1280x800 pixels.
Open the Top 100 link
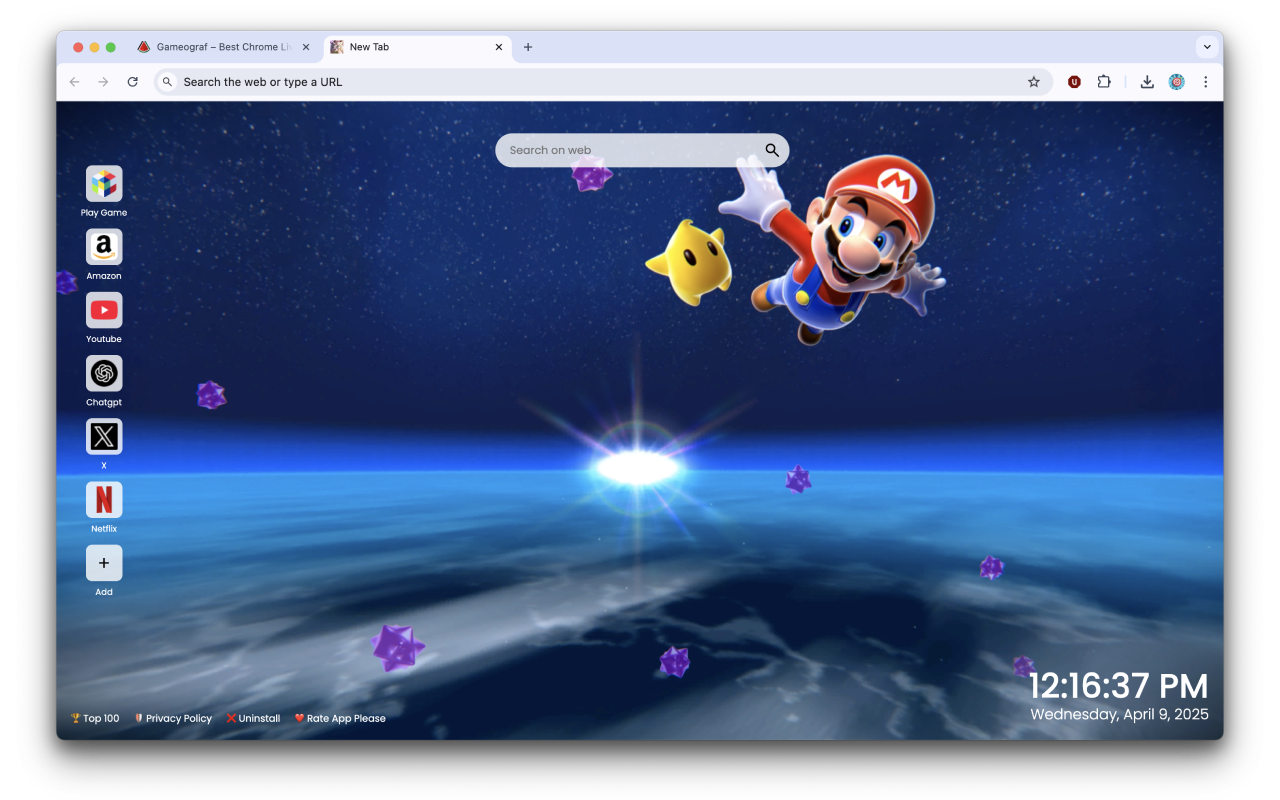coord(95,718)
